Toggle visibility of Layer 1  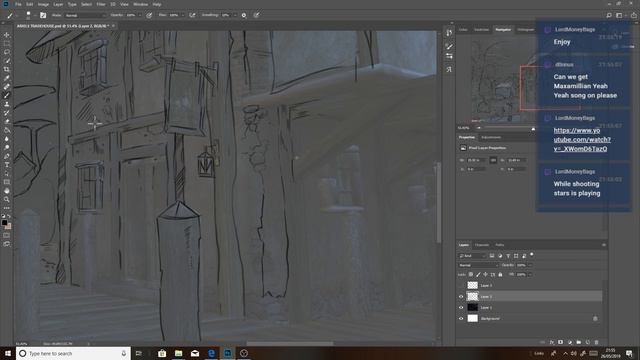(461, 307)
